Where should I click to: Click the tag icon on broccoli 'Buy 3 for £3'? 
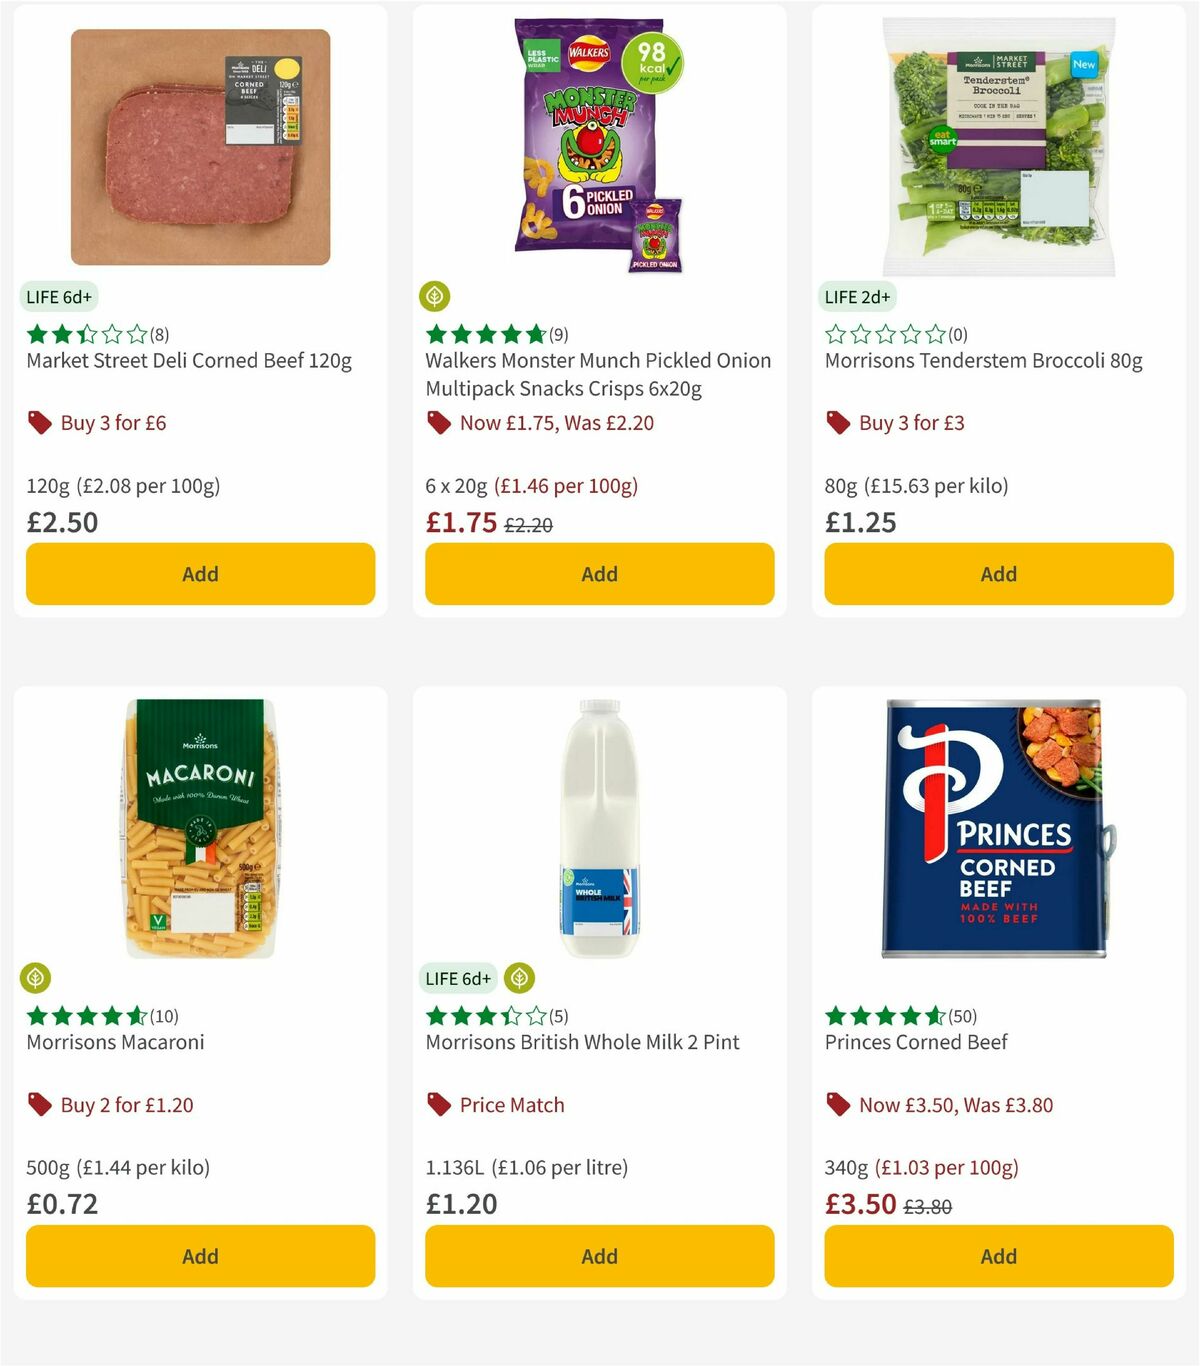pos(838,423)
